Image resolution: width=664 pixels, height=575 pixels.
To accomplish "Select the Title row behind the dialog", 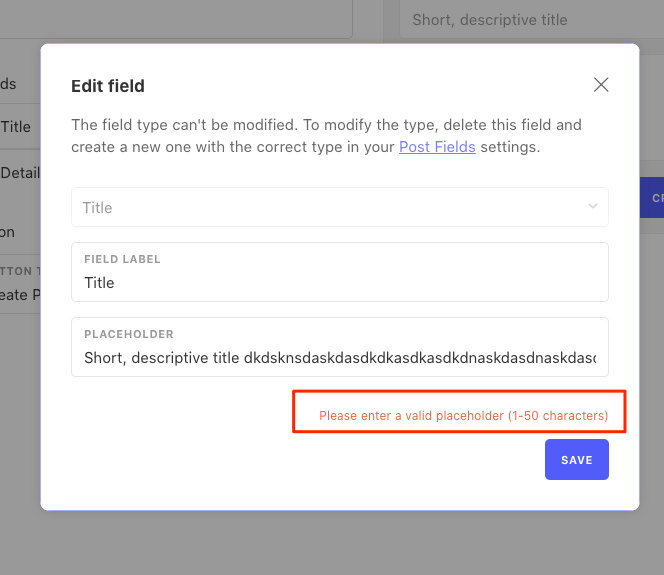I will (x=20, y=127).
